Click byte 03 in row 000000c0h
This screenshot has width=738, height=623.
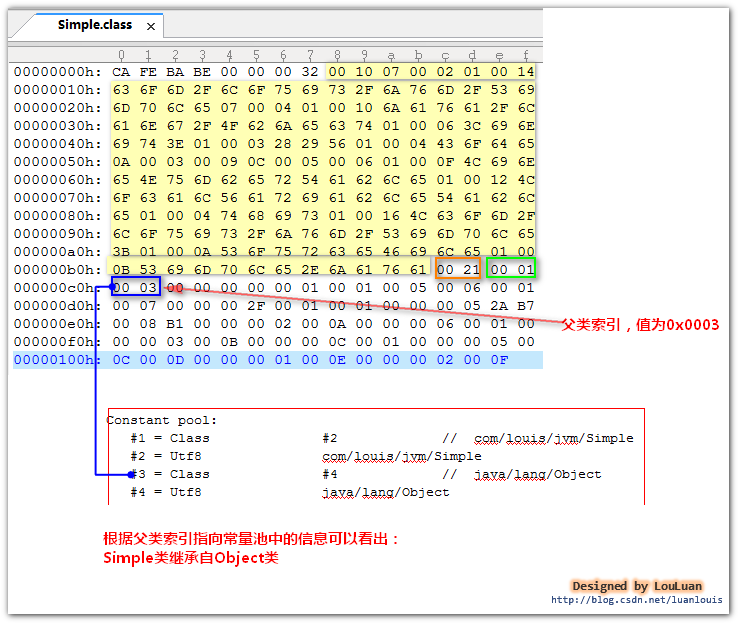(148, 288)
